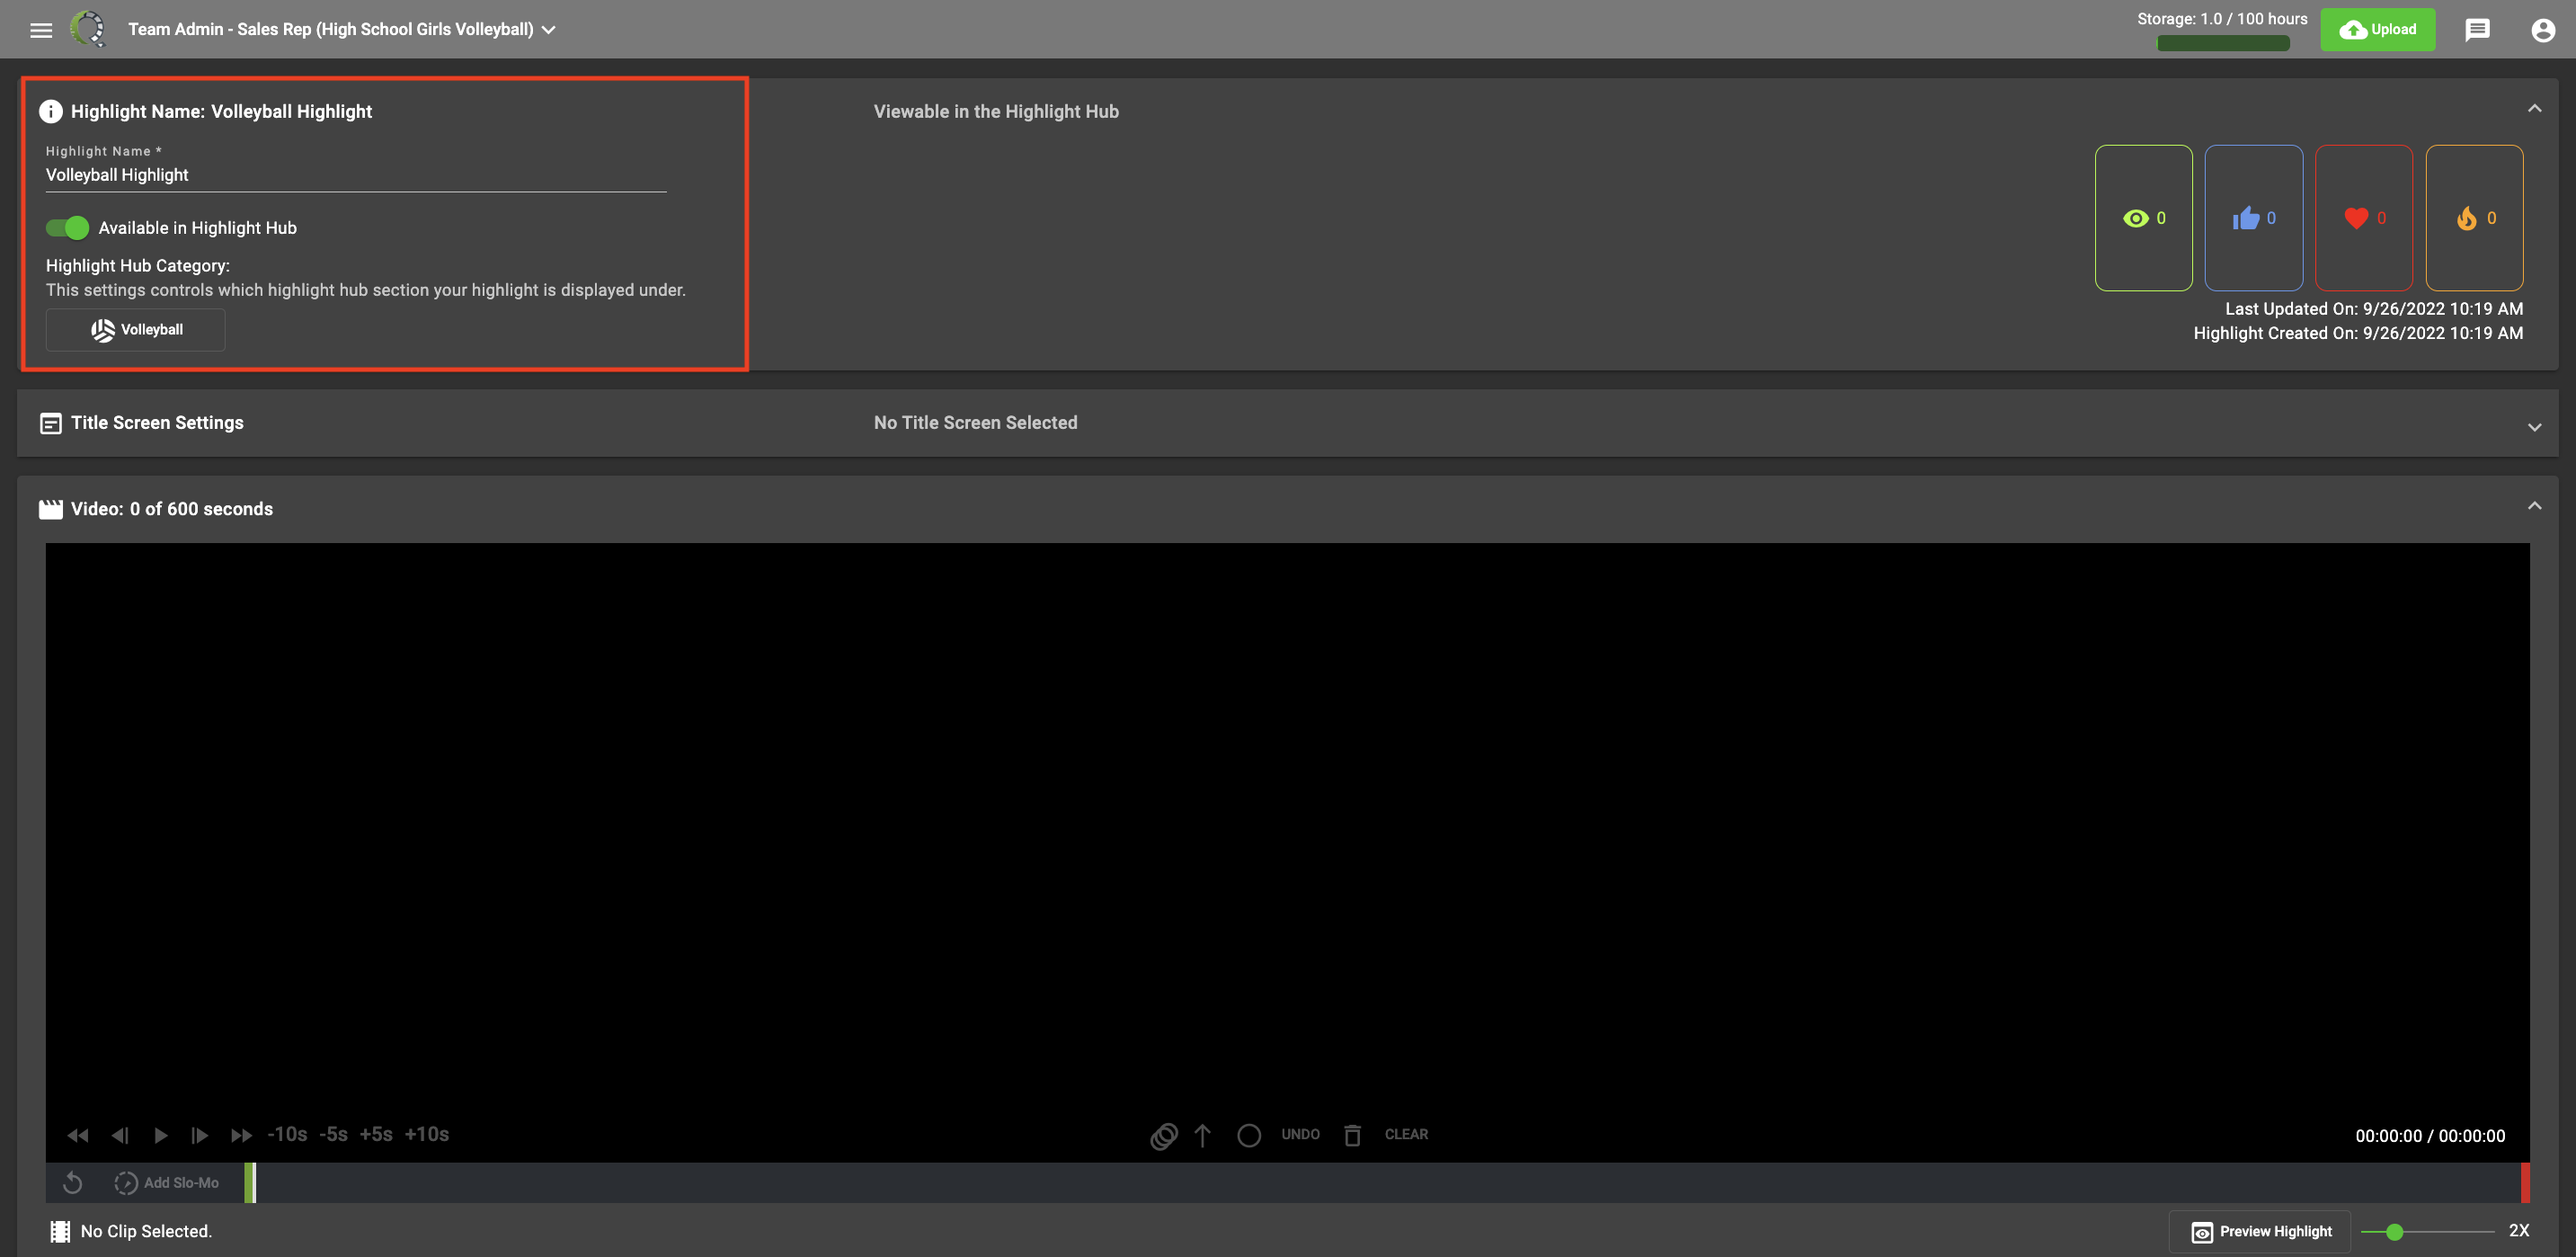Image resolution: width=2576 pixels, height=1257 pixels.
Task: Click the rewind playback button
Action: pos(78,1135)
